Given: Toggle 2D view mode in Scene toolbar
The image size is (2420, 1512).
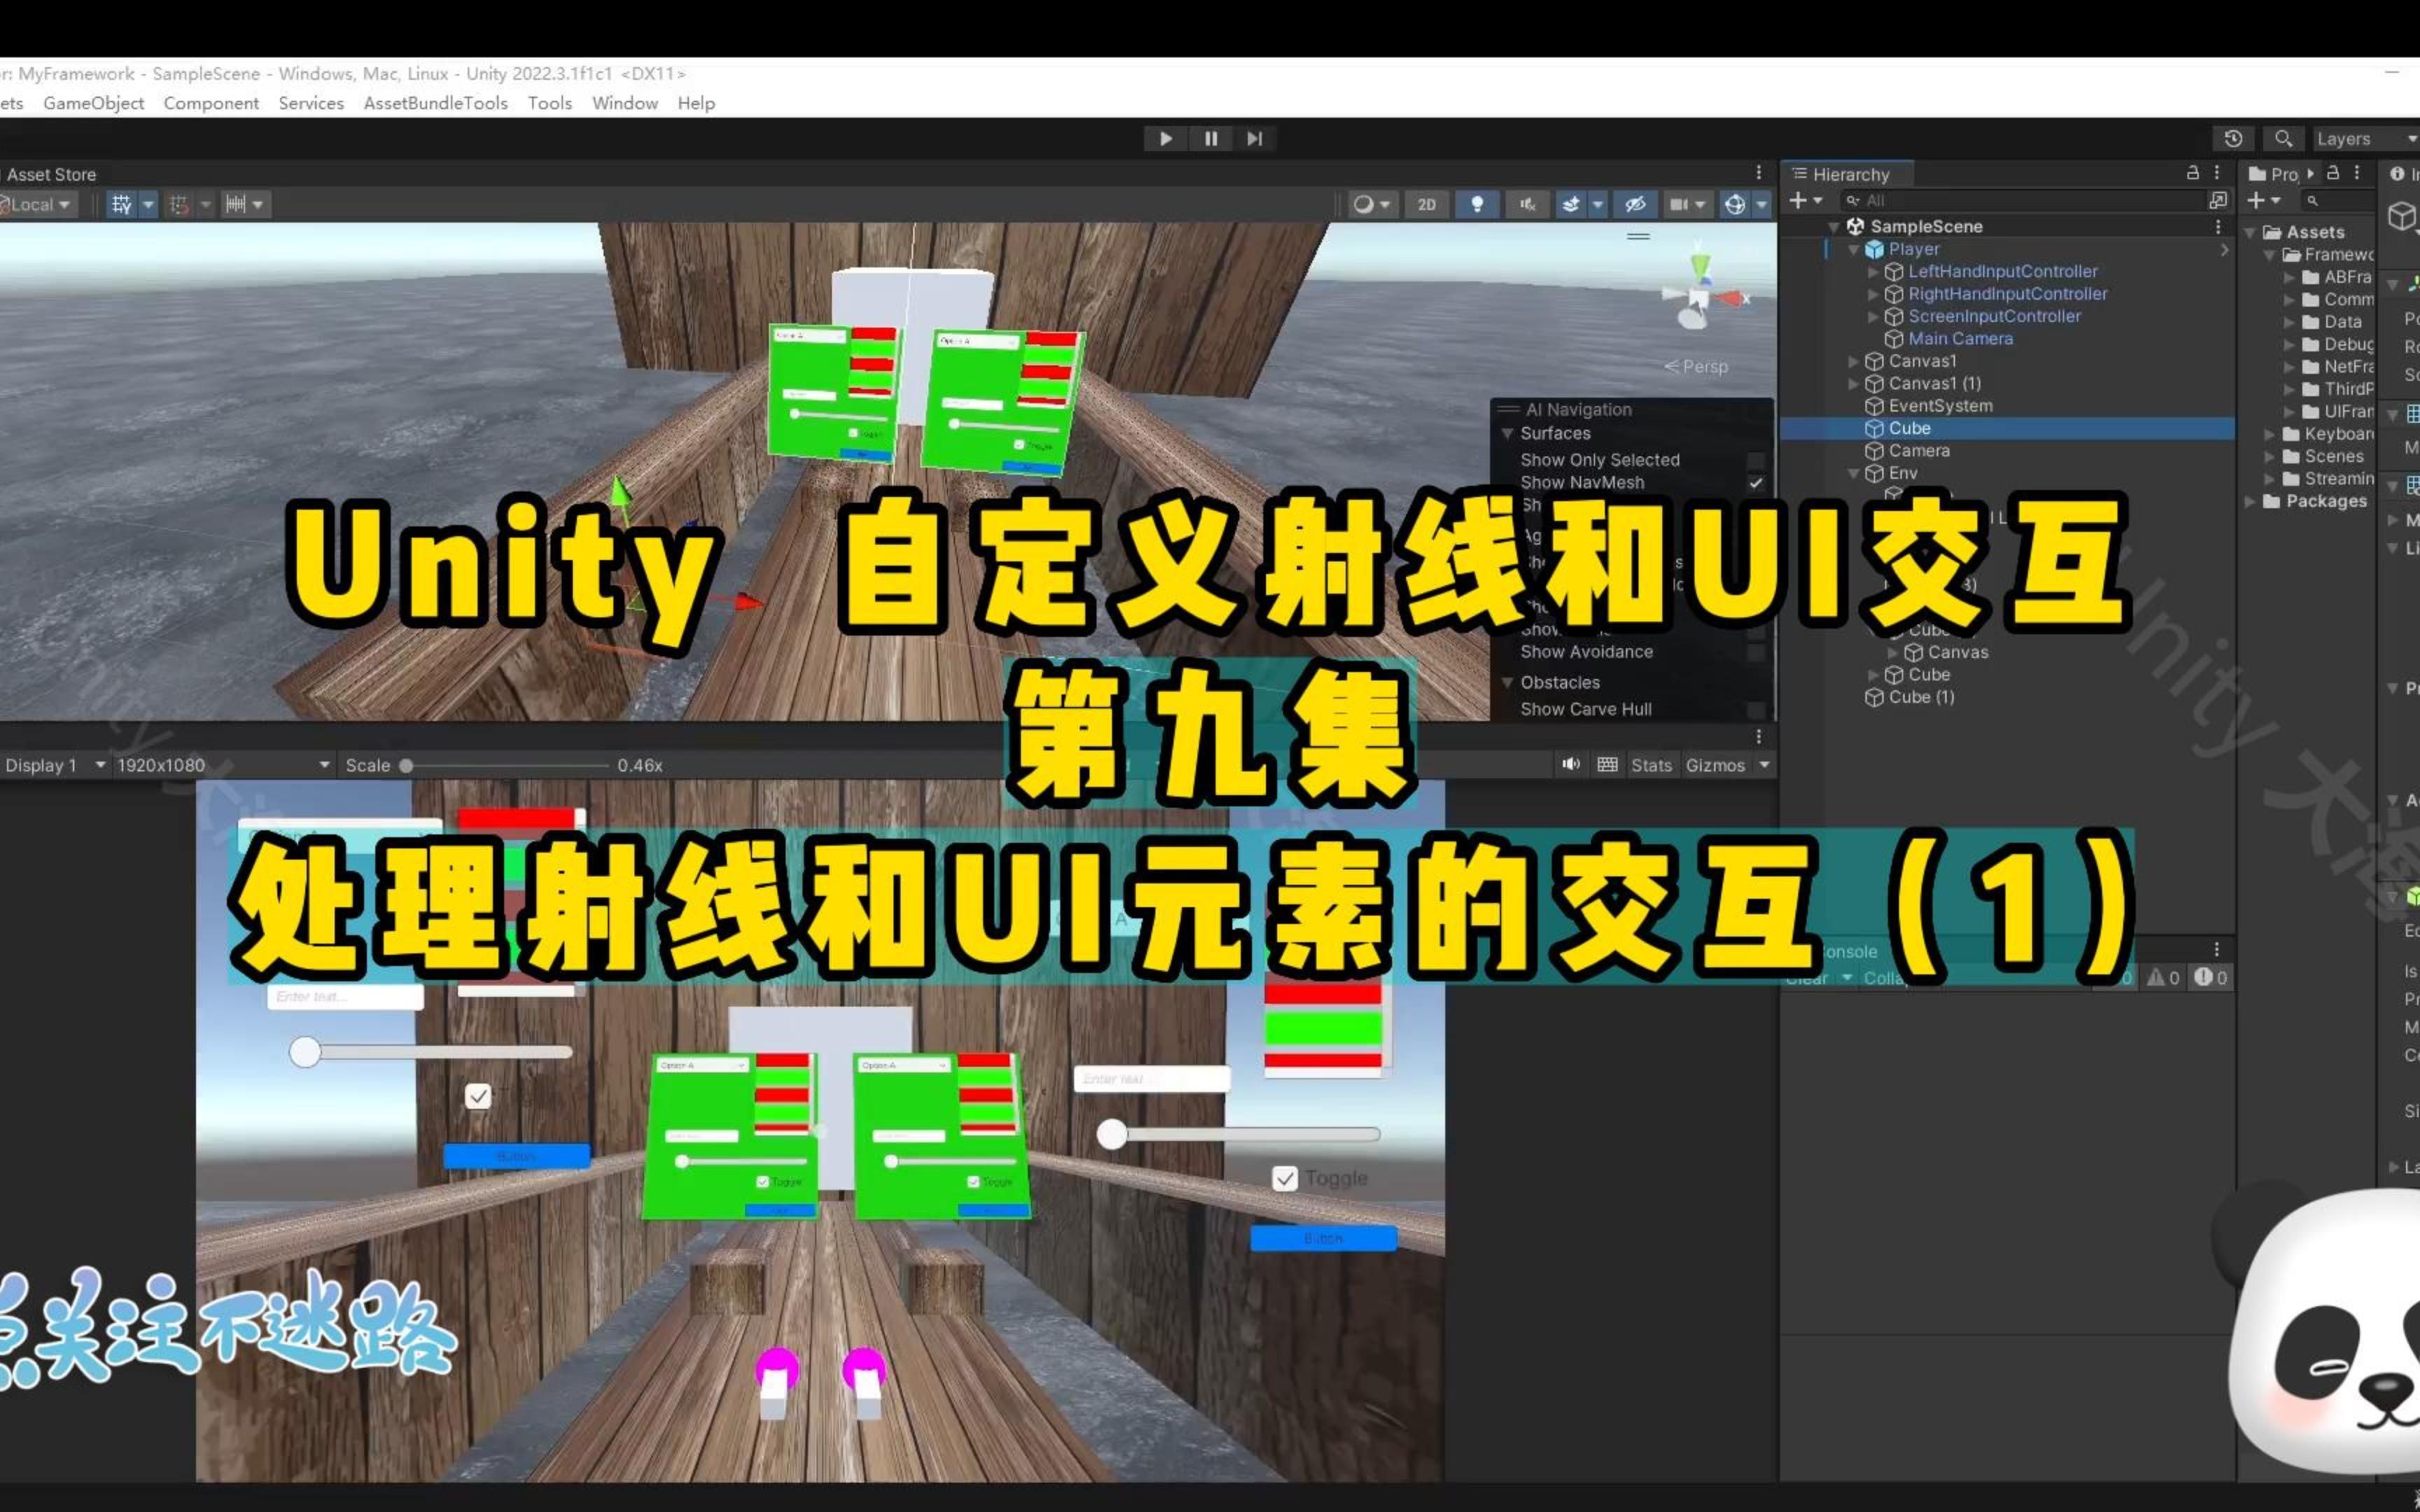Looking at the screenshot, I should (x=1426, y=204).
